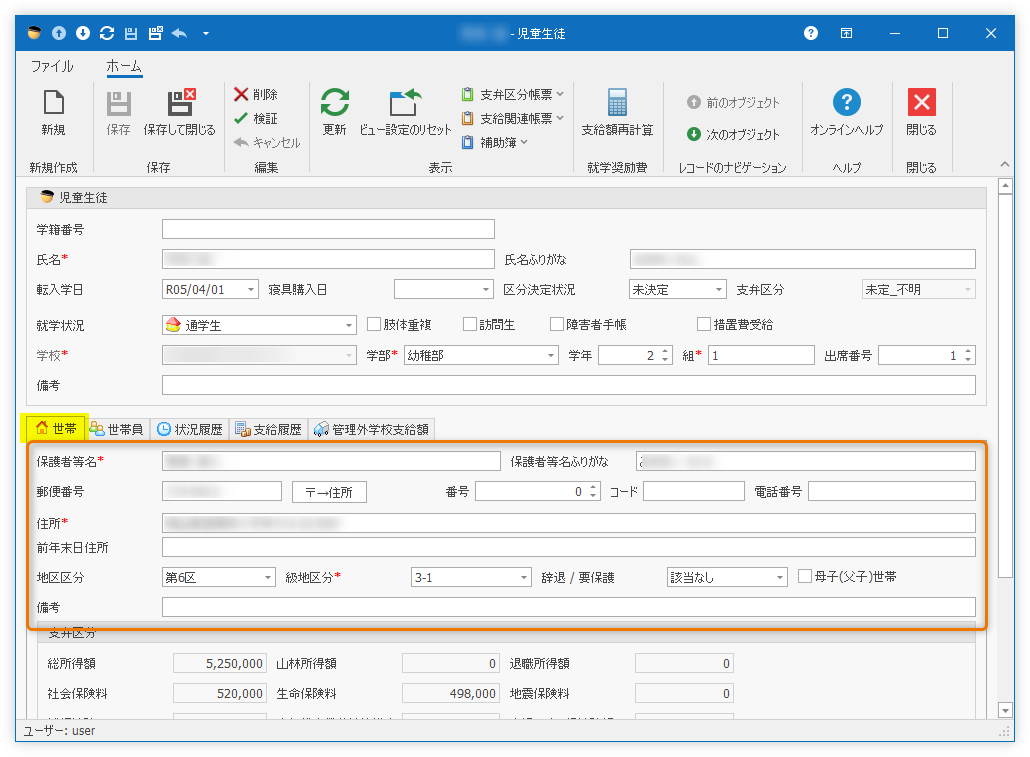Click 保存して閉じる in ribbon
This screenshot has height=757, width=1030.
pyautogui.click(x=179, y=112)
